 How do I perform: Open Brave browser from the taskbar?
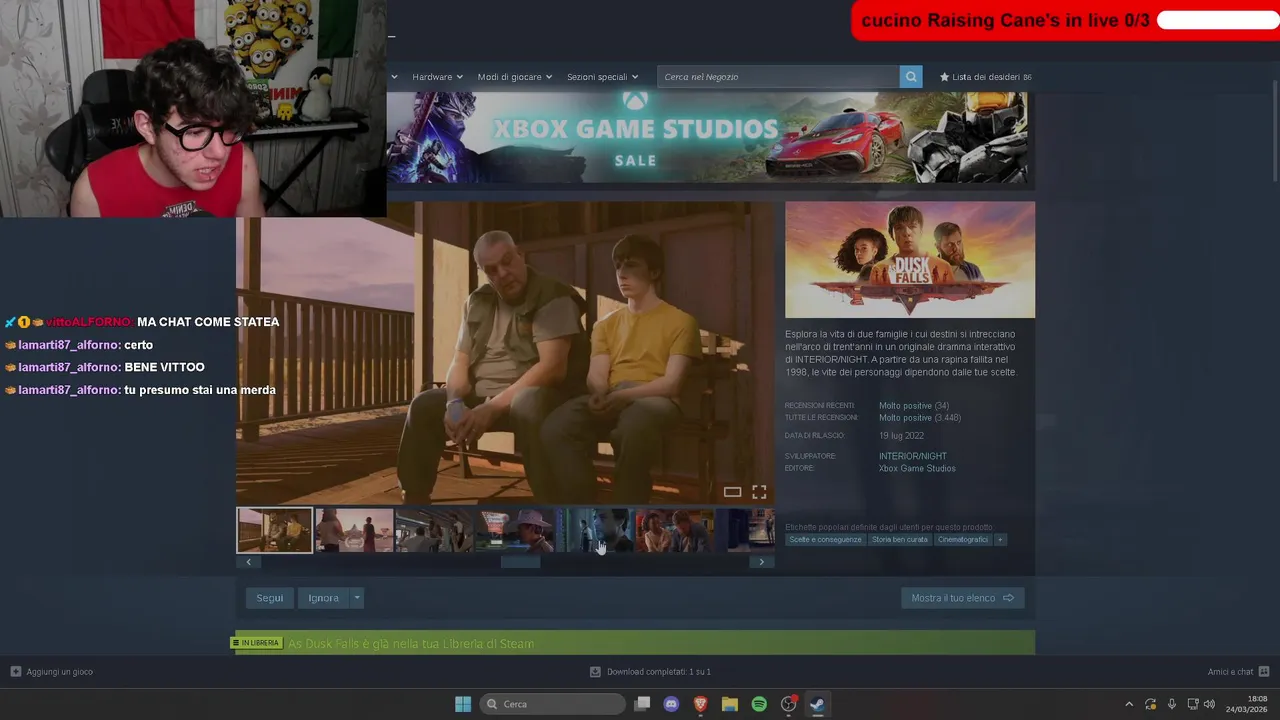click(700, 704)
